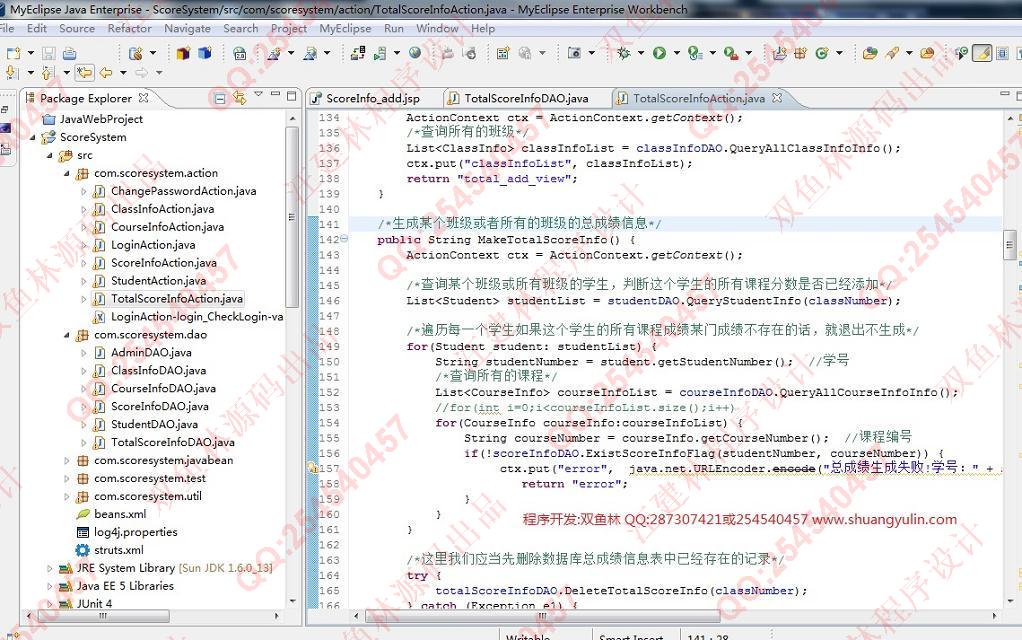Toggle Mark Occurrences highlighter button
This screenshot has width=1022, height=640.
(982, 53)
